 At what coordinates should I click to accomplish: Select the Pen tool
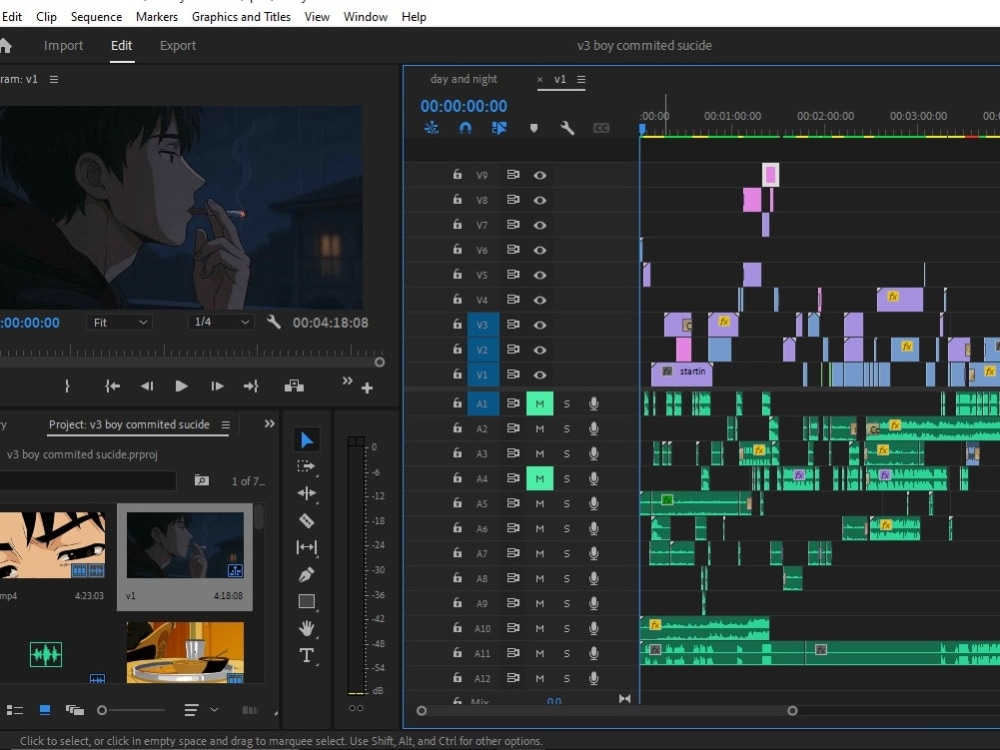[x=307, y=575]
